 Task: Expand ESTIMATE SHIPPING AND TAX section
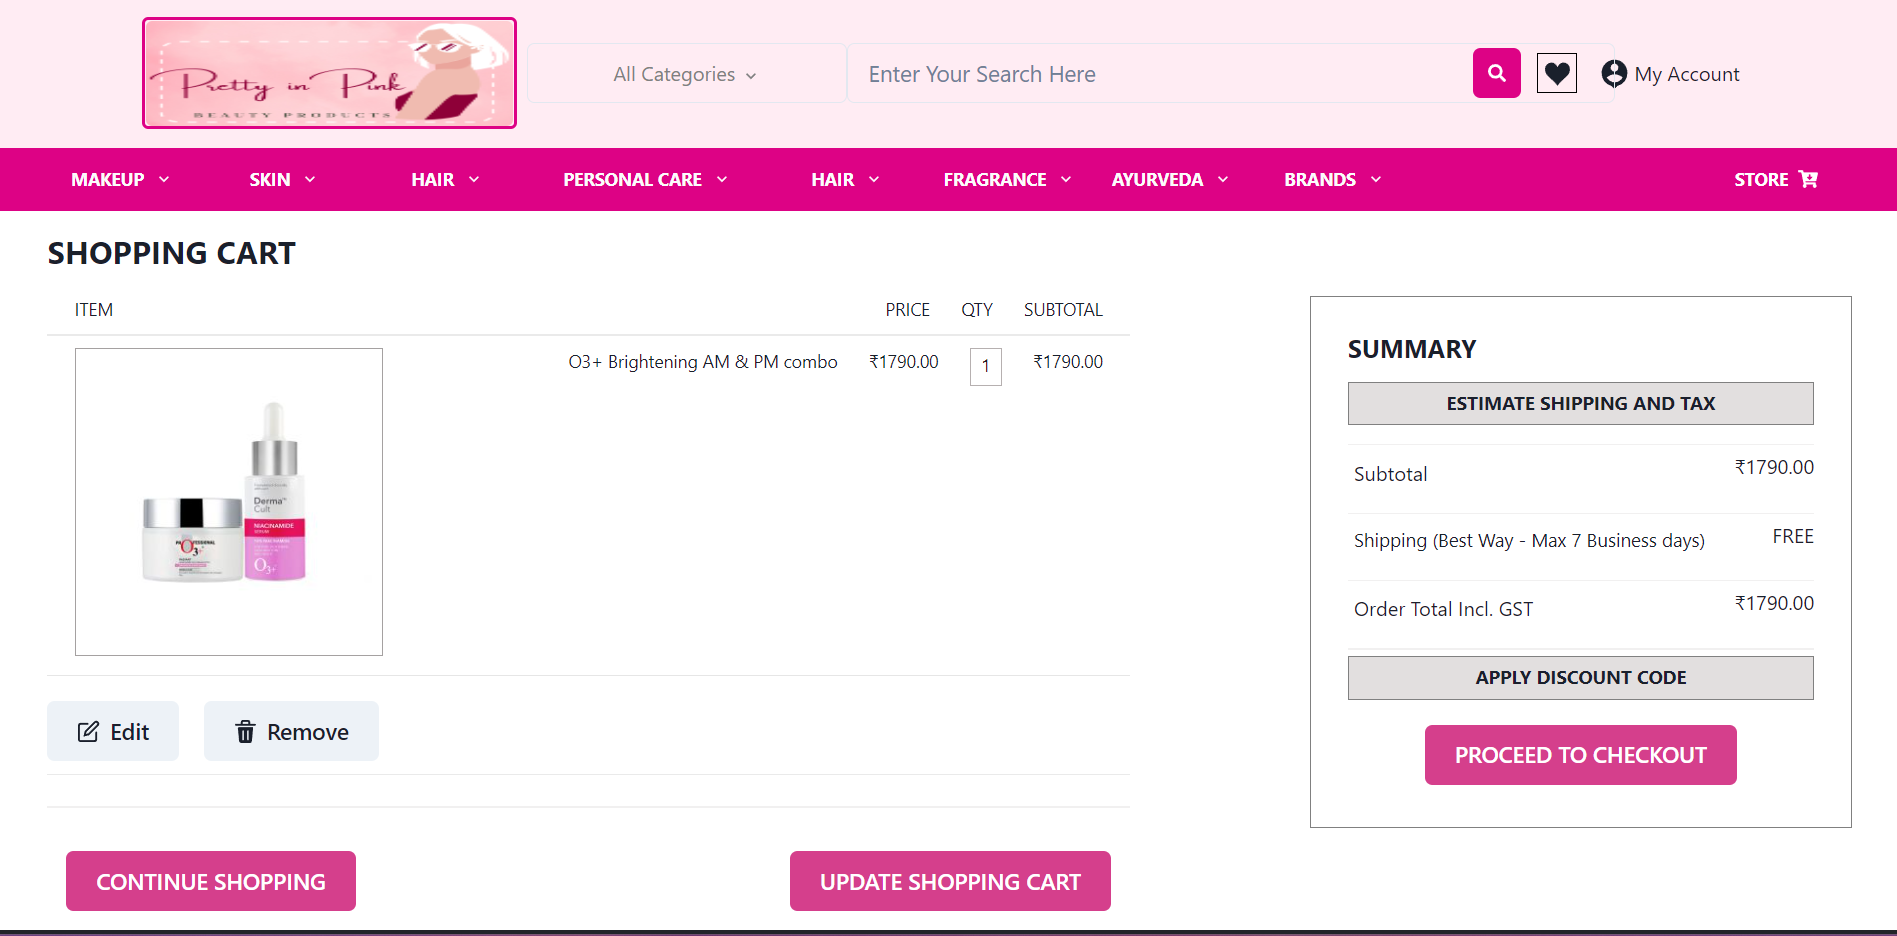pyautogui.click(x=1580, y=403)
